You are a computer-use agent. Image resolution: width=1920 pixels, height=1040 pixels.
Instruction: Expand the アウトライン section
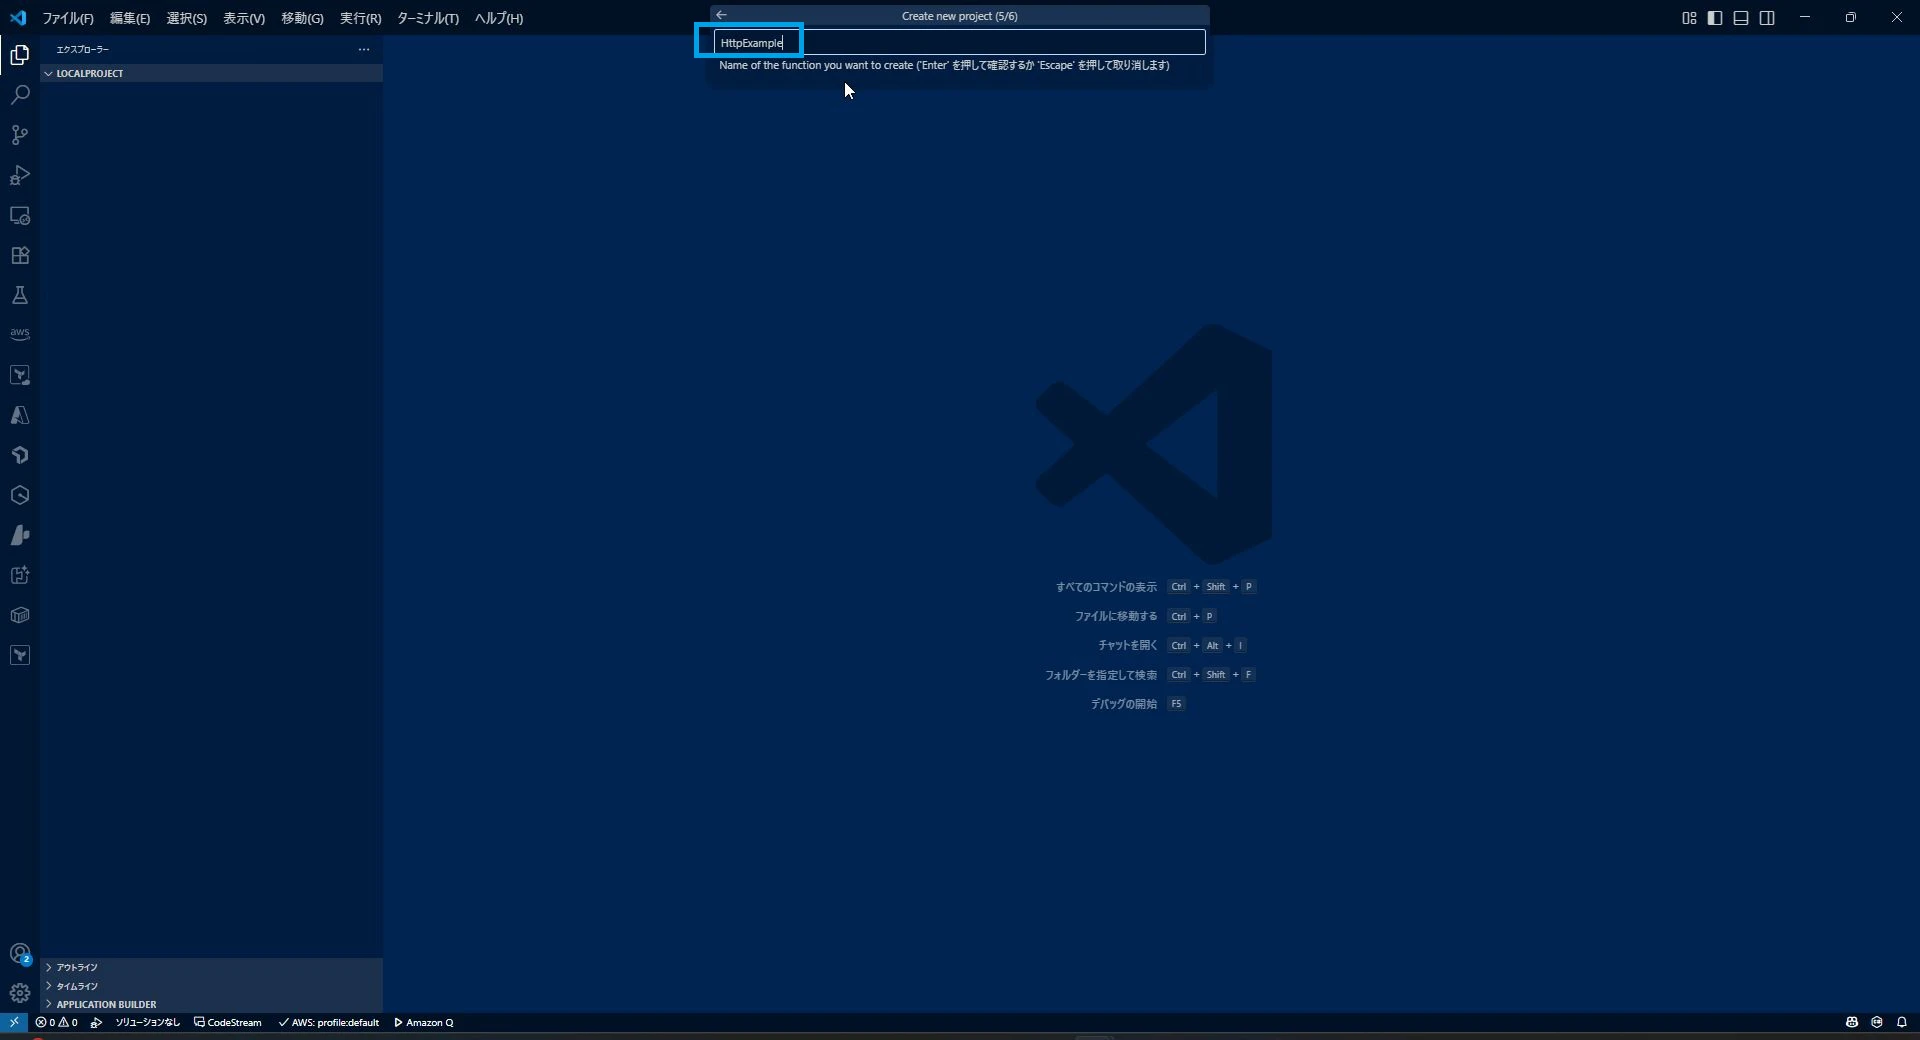(x=211, y=967)
